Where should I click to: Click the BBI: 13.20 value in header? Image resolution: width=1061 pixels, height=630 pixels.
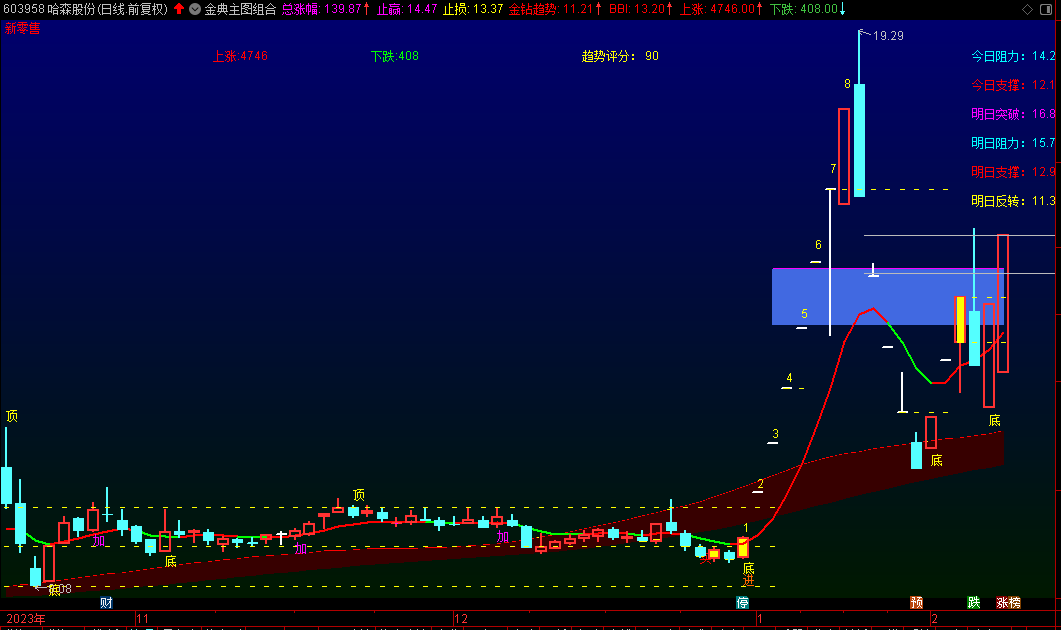click(x=640, y=9)
